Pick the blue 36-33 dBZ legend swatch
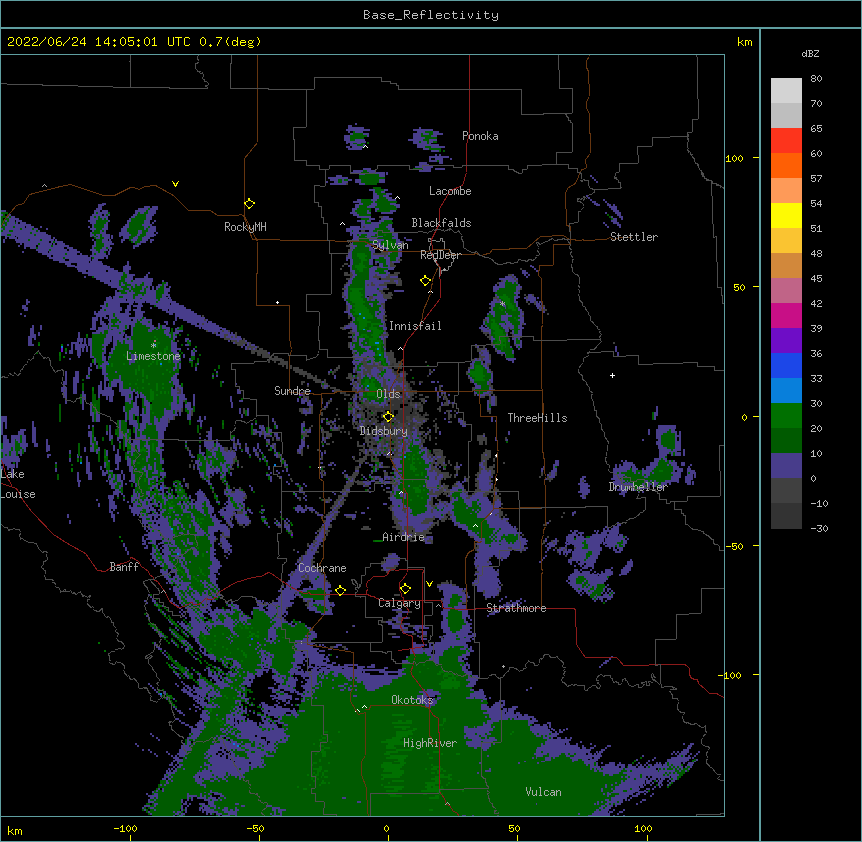862x842 pixels. pyautogui.click(x=786, y=365)
